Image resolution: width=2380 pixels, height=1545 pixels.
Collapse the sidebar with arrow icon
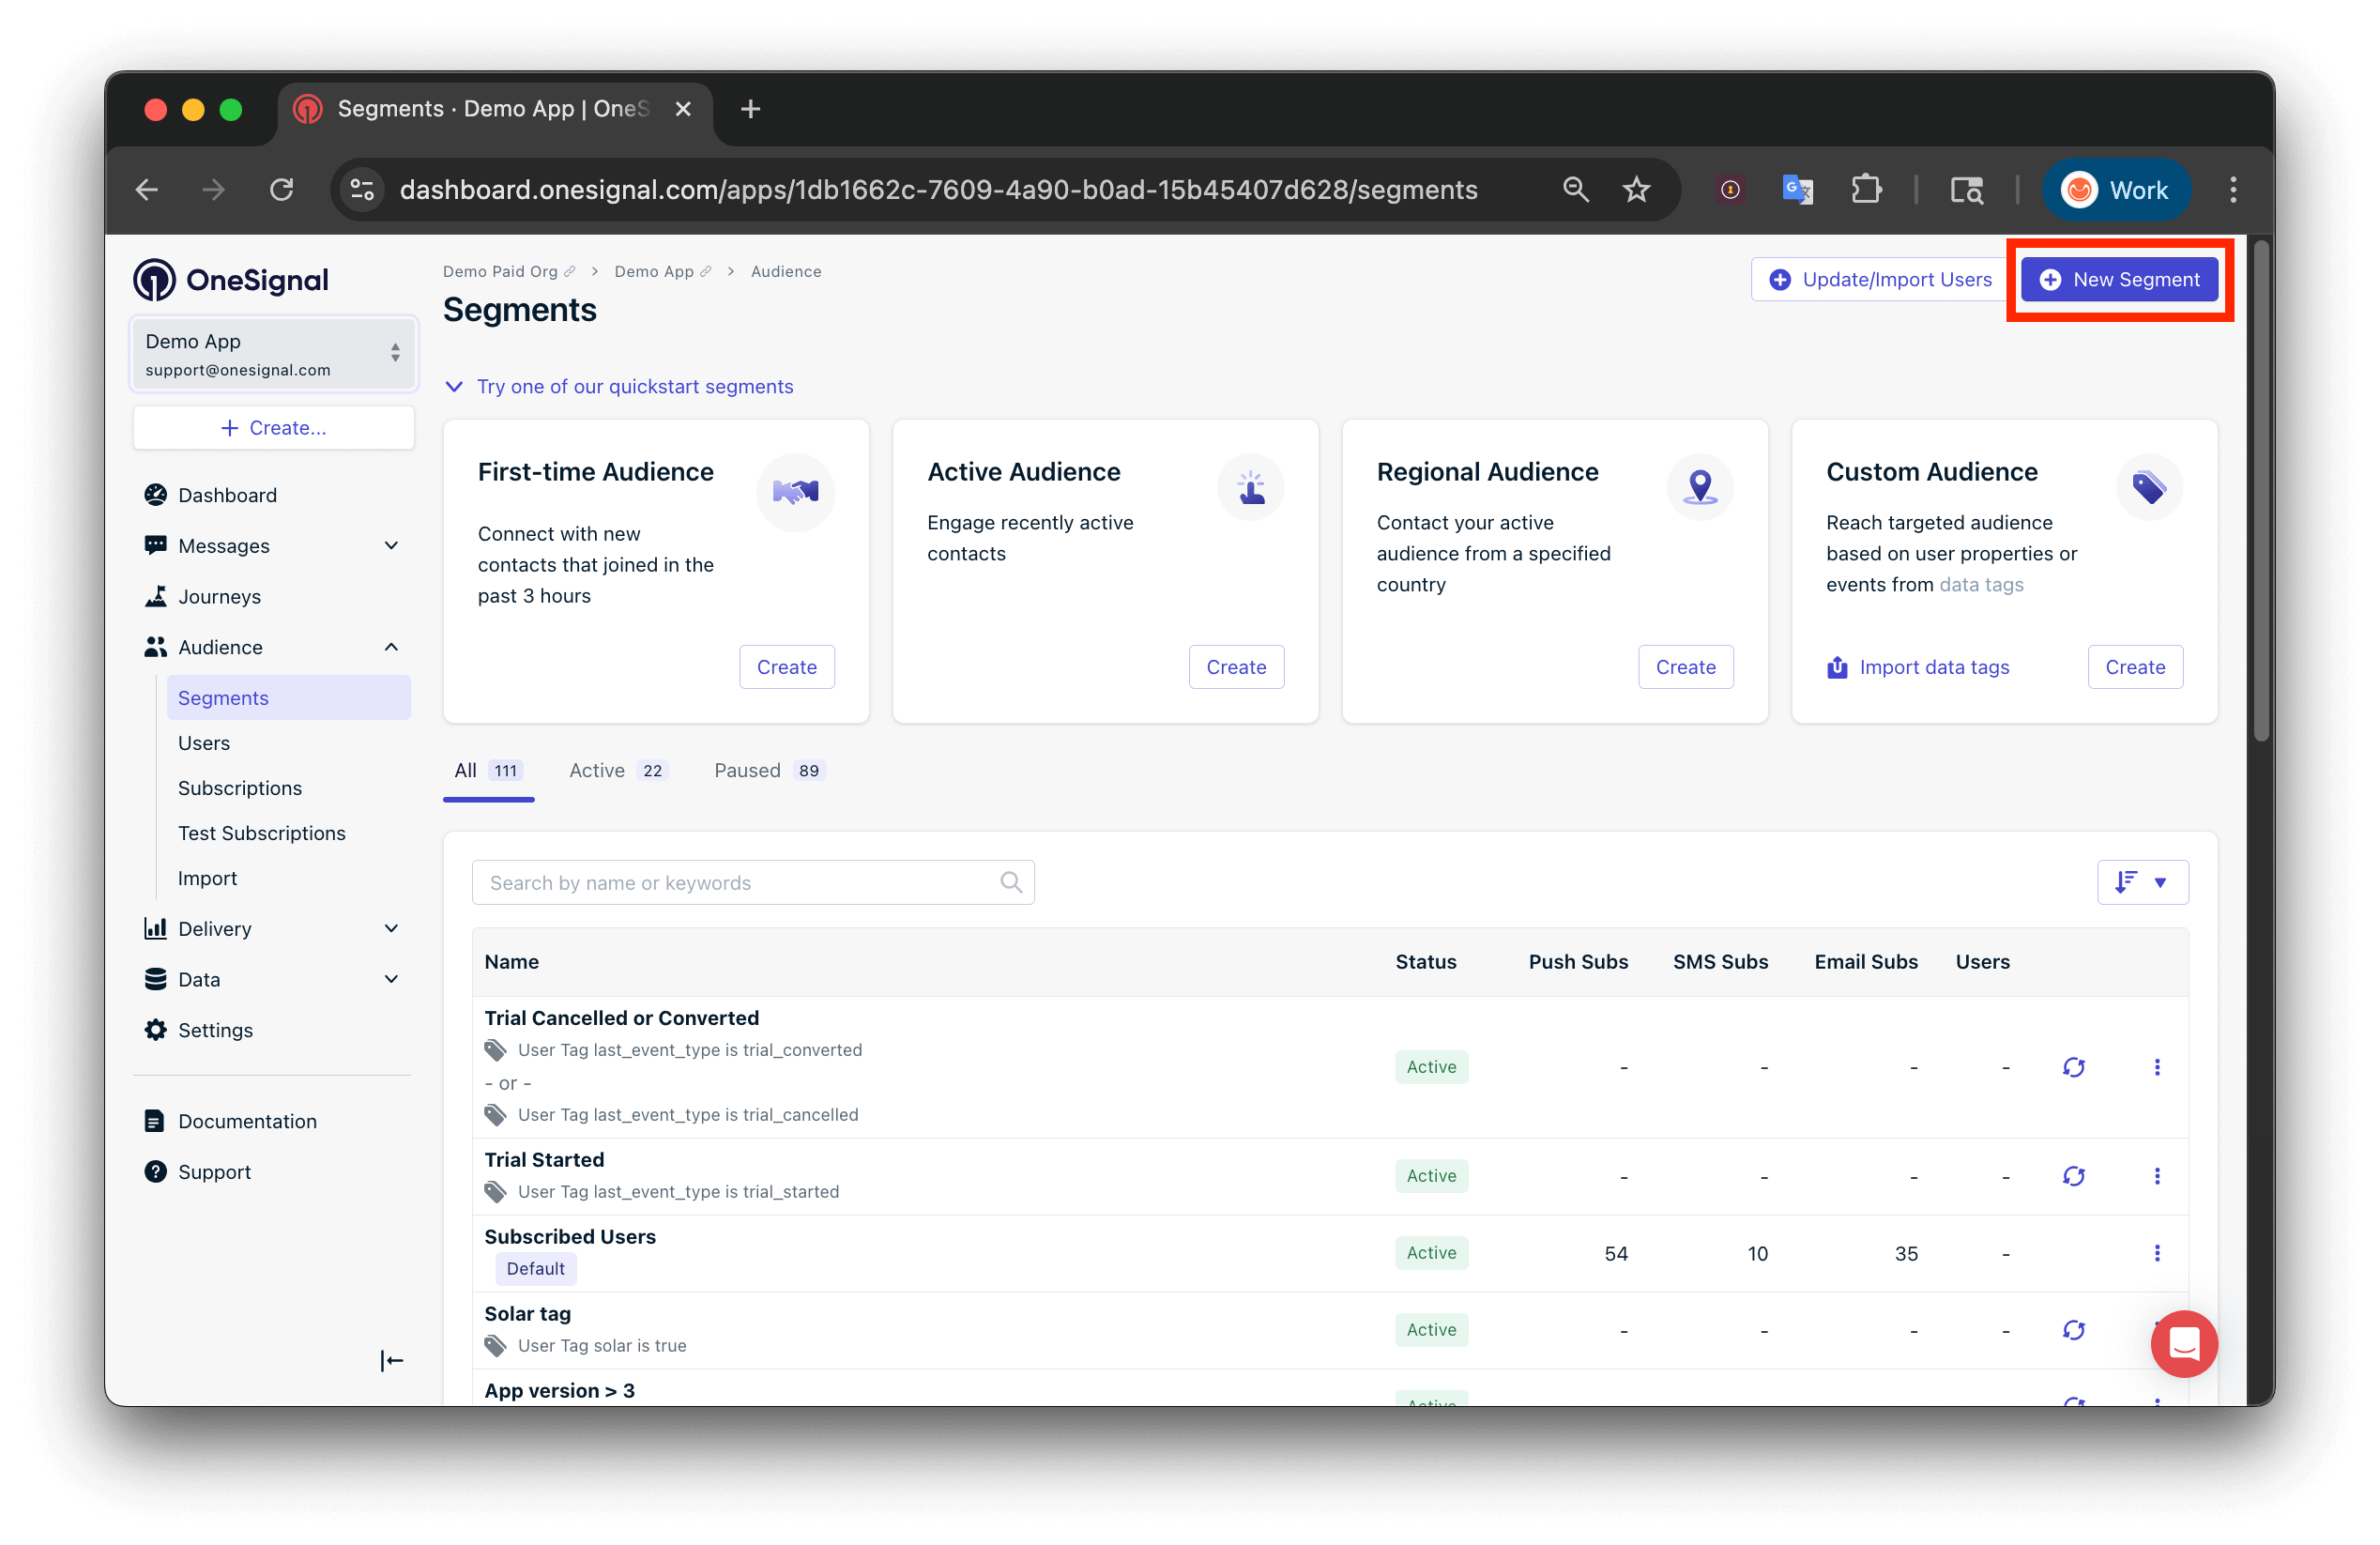click(392, 1360)
